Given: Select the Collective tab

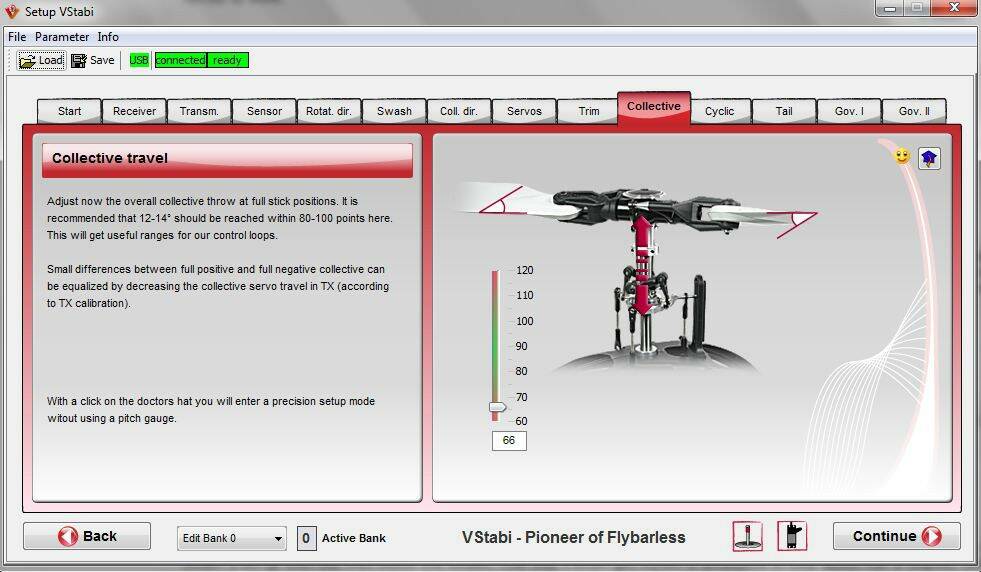Looking at the screenshot, I should coord(654,107).
